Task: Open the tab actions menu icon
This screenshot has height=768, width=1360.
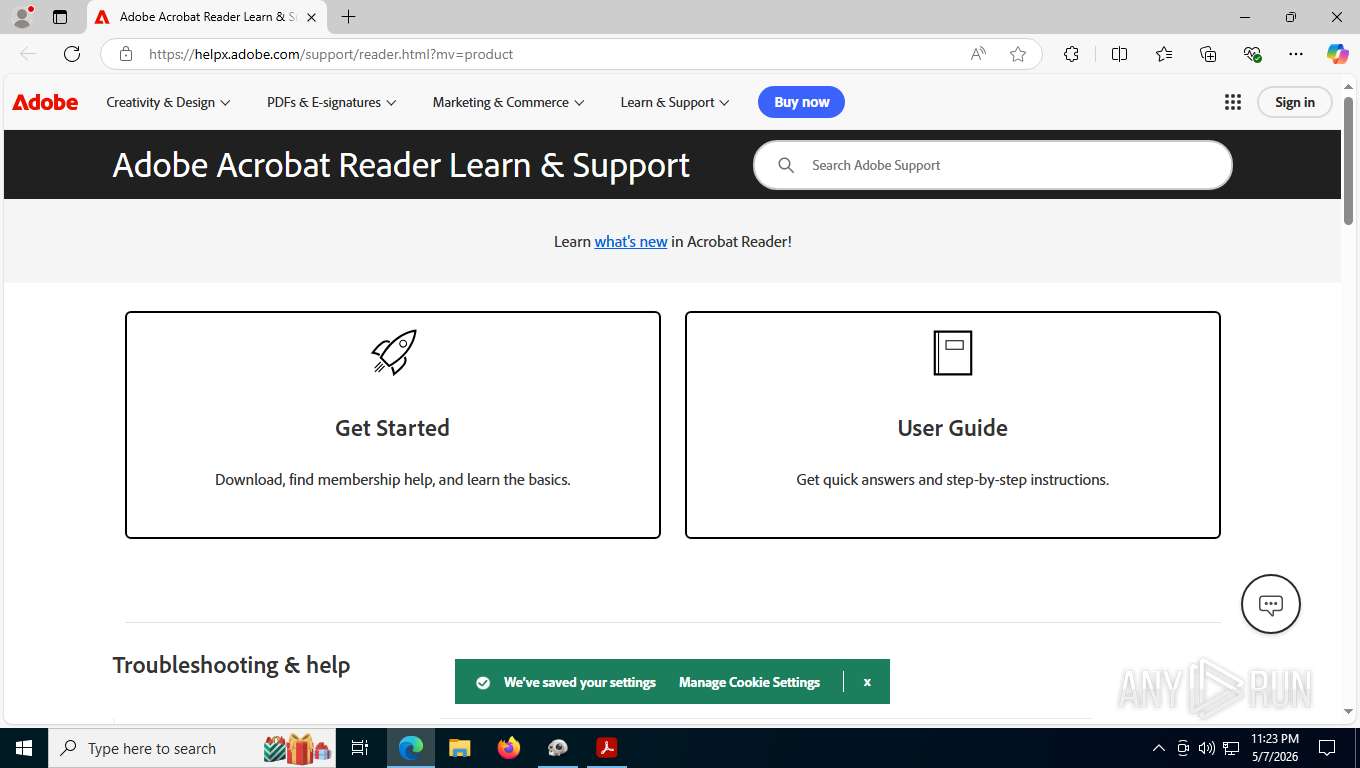Action: pos(60,17)
